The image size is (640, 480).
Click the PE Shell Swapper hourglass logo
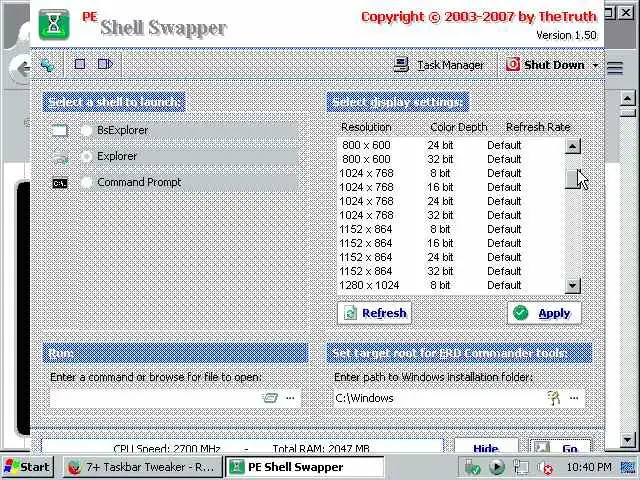pyautogui.click(x=54, y=25)
